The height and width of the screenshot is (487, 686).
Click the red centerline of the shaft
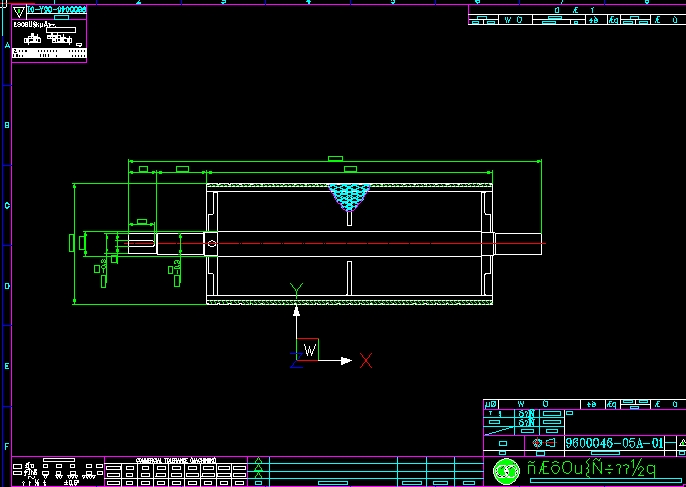pos(335,243)
